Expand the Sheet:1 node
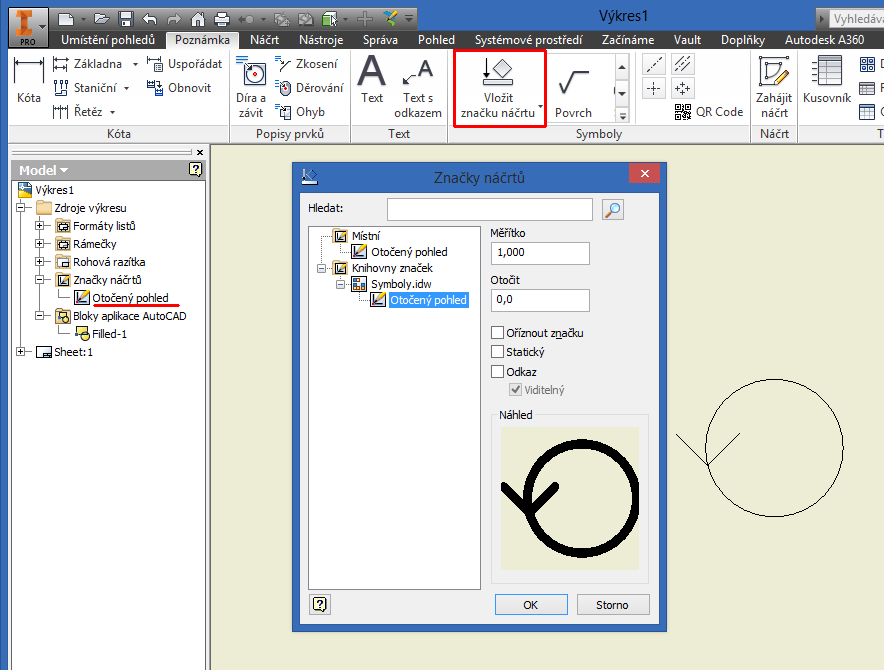884x670 pixels. pyautogui.click(x=21, y=352)
